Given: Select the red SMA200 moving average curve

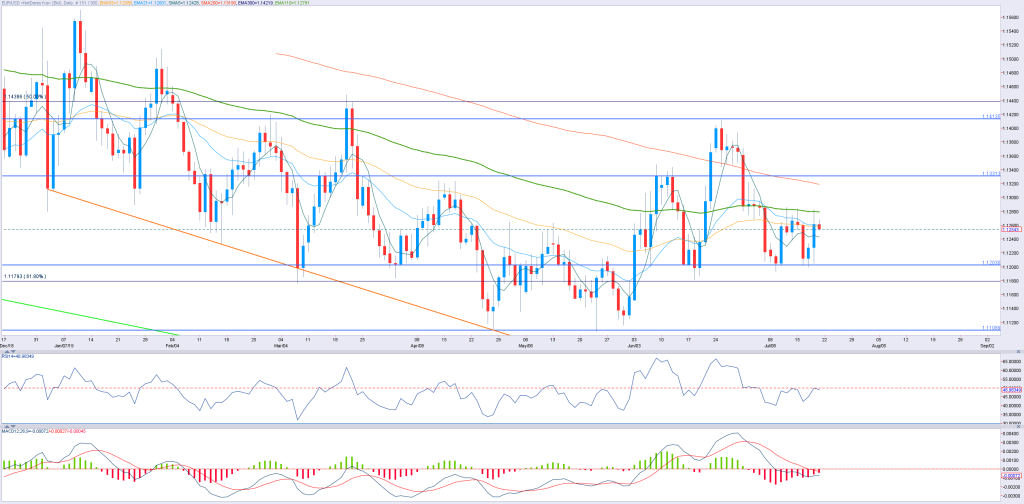Looking at the screenshot, I should tap(549, 127).
